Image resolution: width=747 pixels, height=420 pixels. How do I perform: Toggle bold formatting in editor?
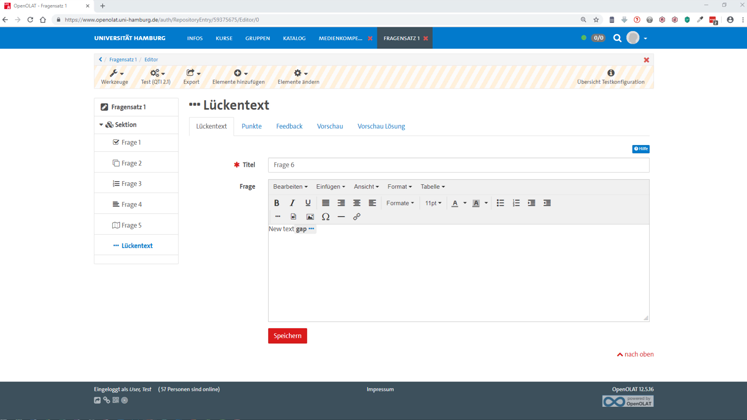(277, 203)
